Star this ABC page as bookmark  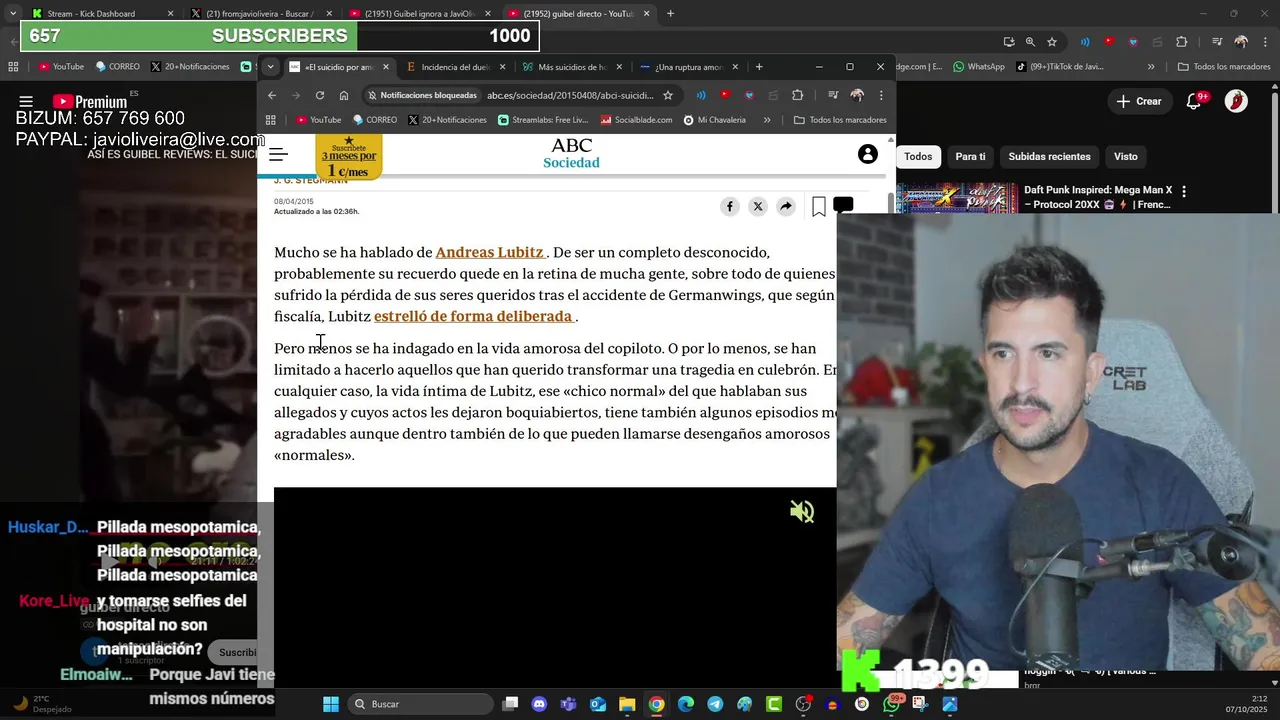pos(668,95)
